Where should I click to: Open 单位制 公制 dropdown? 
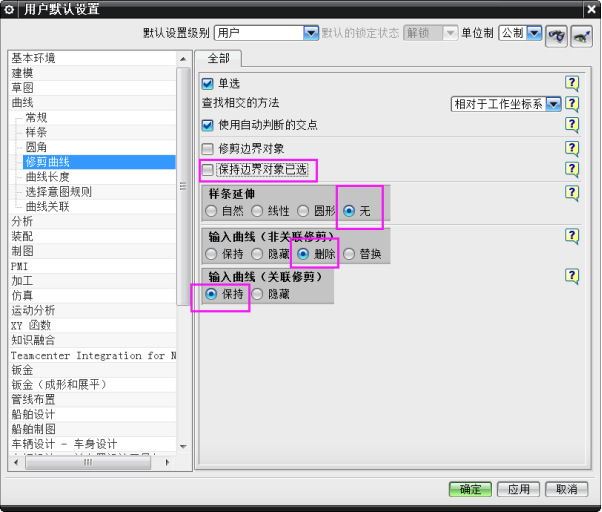point(534,33)
